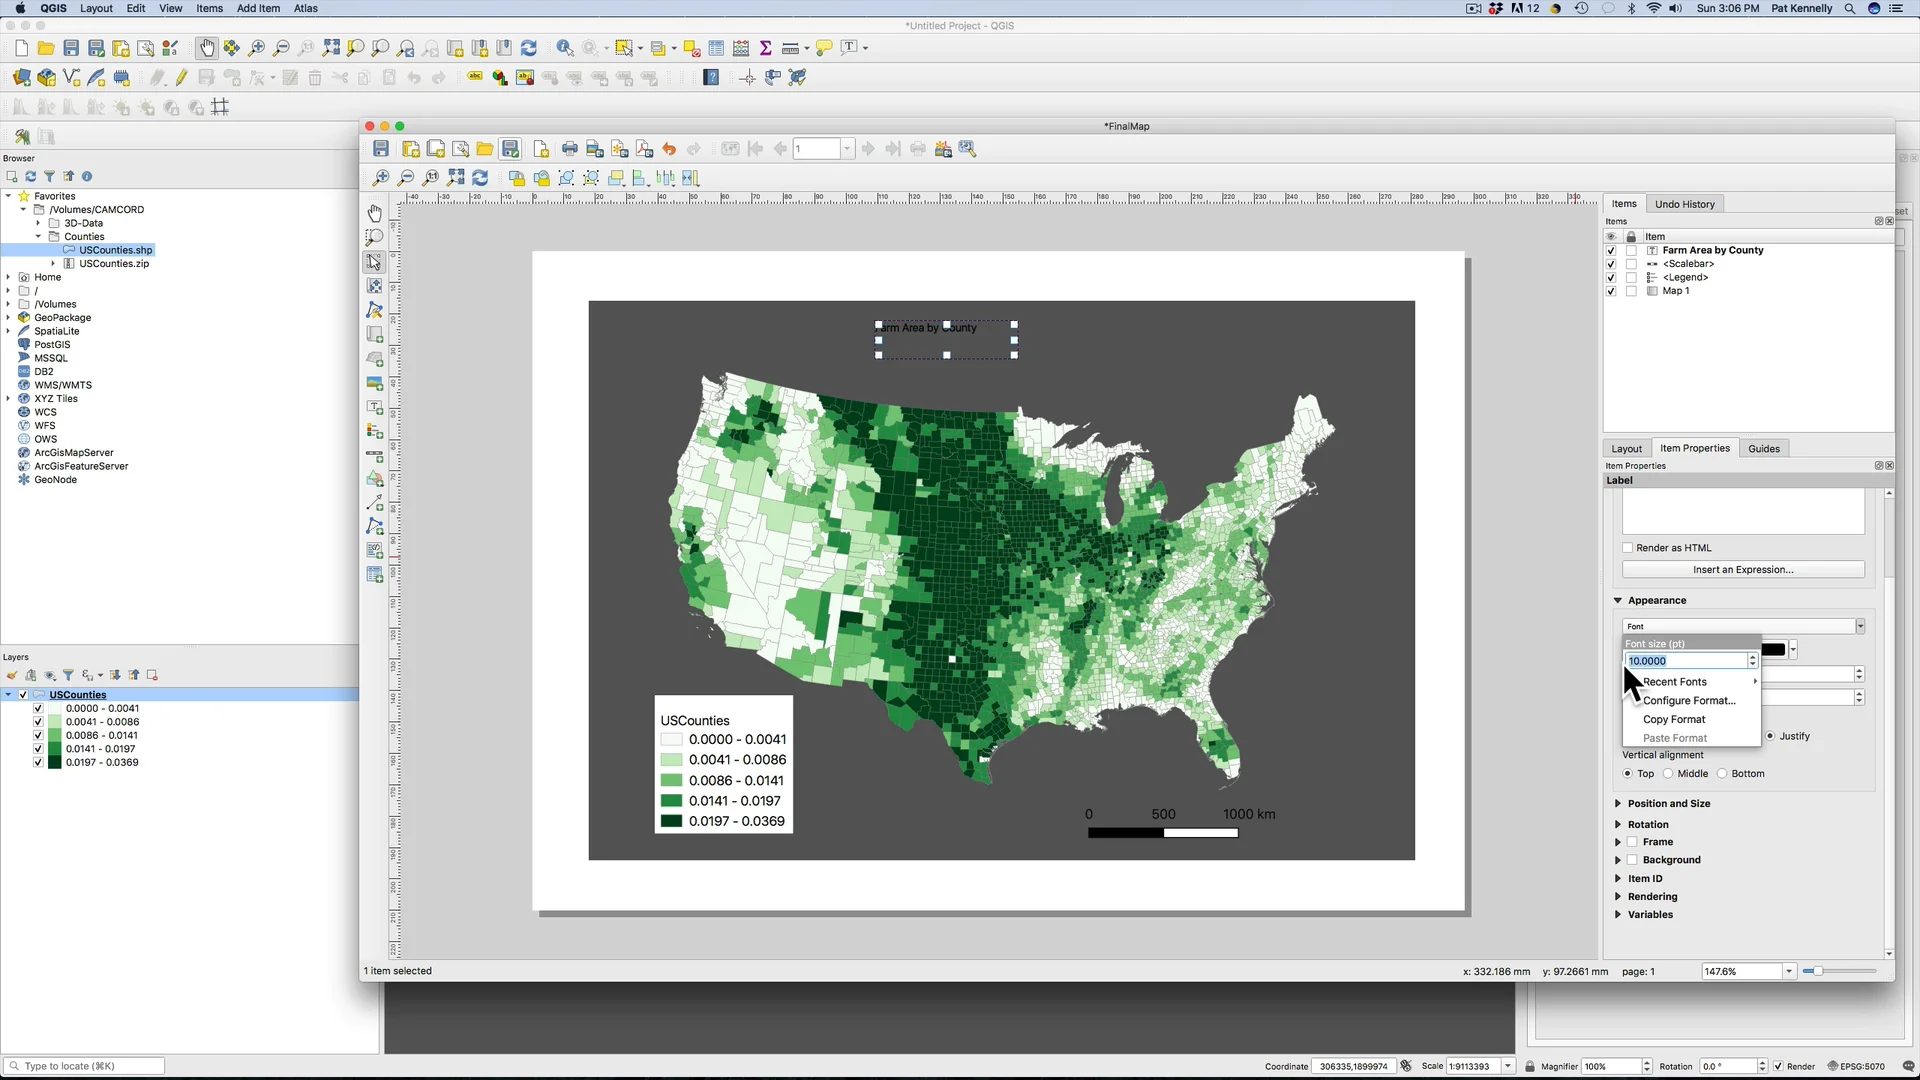Click the Font size input field
Screen dimensions: 1920x1080
(x=1686, y=661)
